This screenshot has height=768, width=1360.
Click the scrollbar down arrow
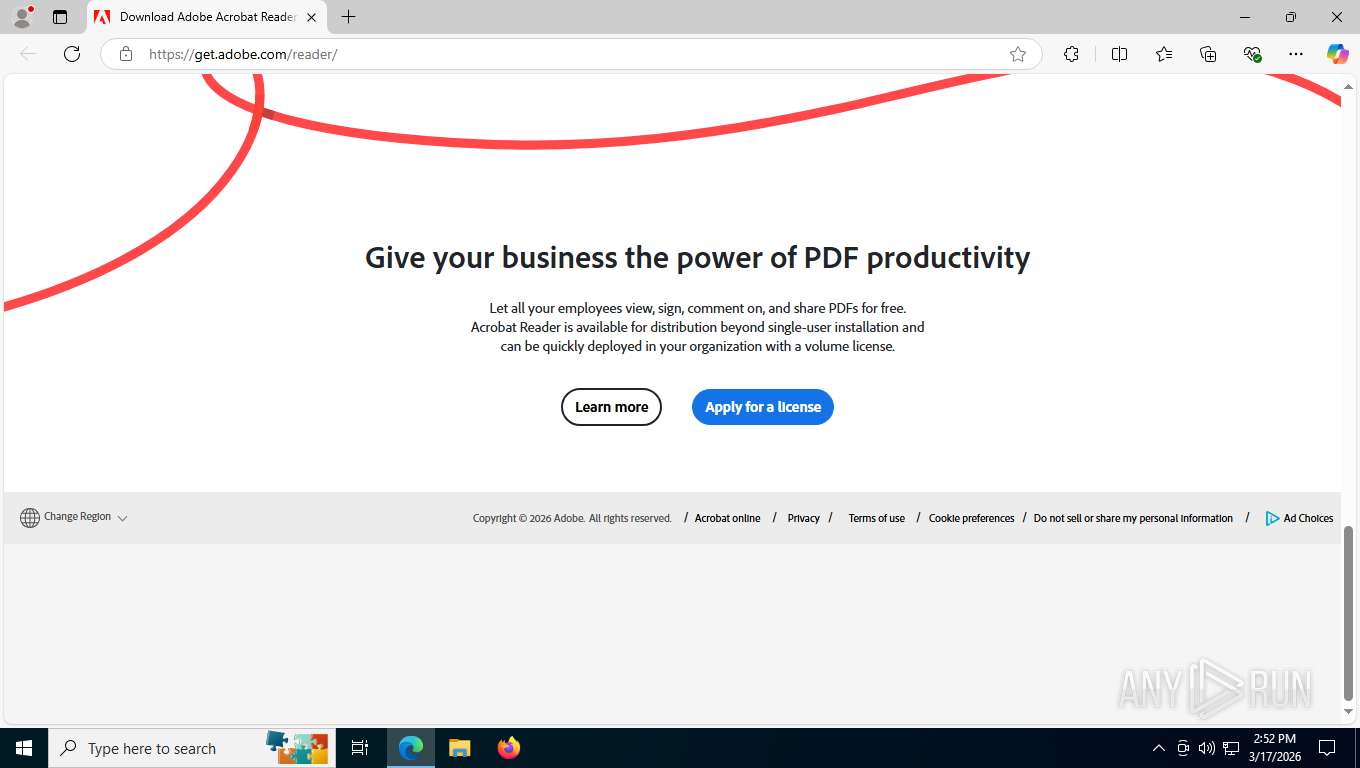pos(1348,712)
